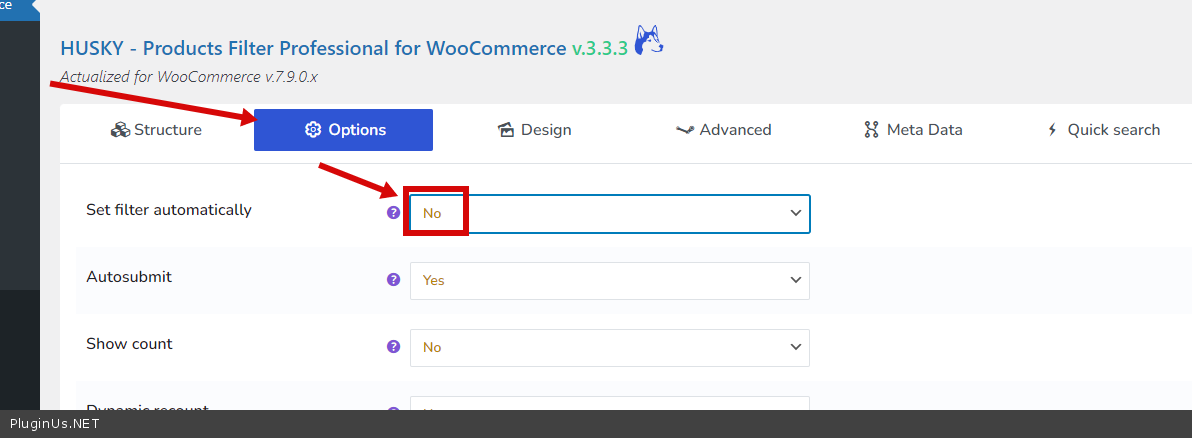This screenshot has height=438, width=1192.
Task: Click the cubes icon on Structure tab
Action: 120,130
